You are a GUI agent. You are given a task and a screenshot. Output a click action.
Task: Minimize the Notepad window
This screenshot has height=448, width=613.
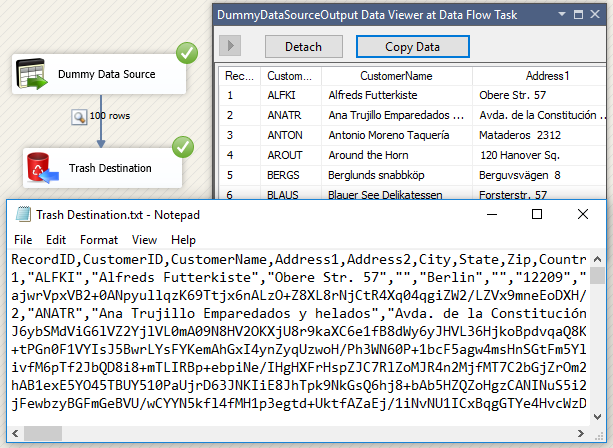(x=492, y=214)
